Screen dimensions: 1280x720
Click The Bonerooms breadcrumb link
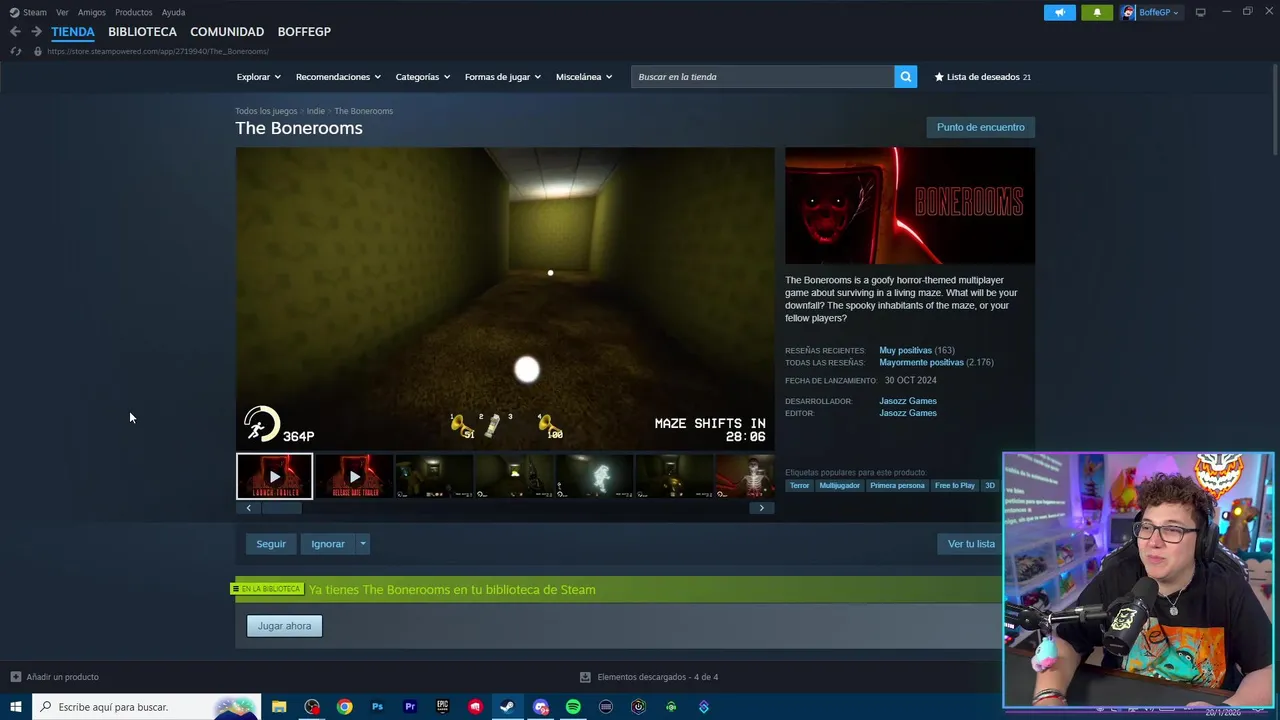[363, 111]
